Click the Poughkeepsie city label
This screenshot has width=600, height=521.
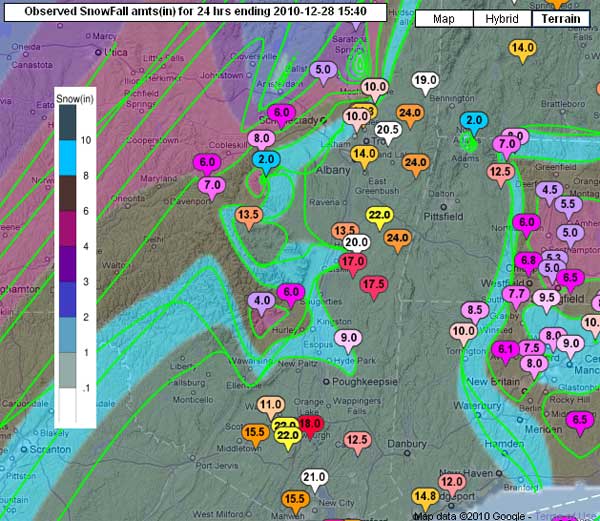[365, 381]
